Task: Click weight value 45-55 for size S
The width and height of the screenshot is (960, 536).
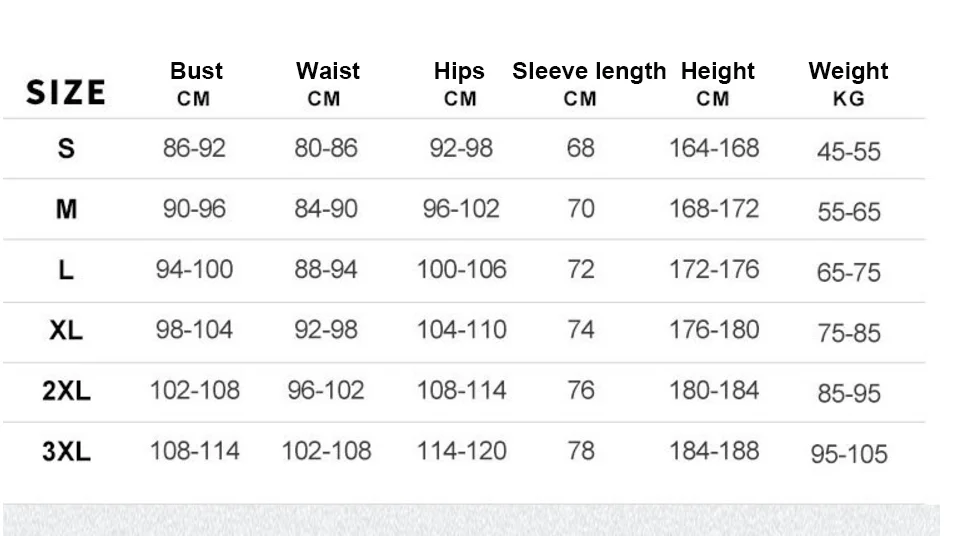Action: 849,152
